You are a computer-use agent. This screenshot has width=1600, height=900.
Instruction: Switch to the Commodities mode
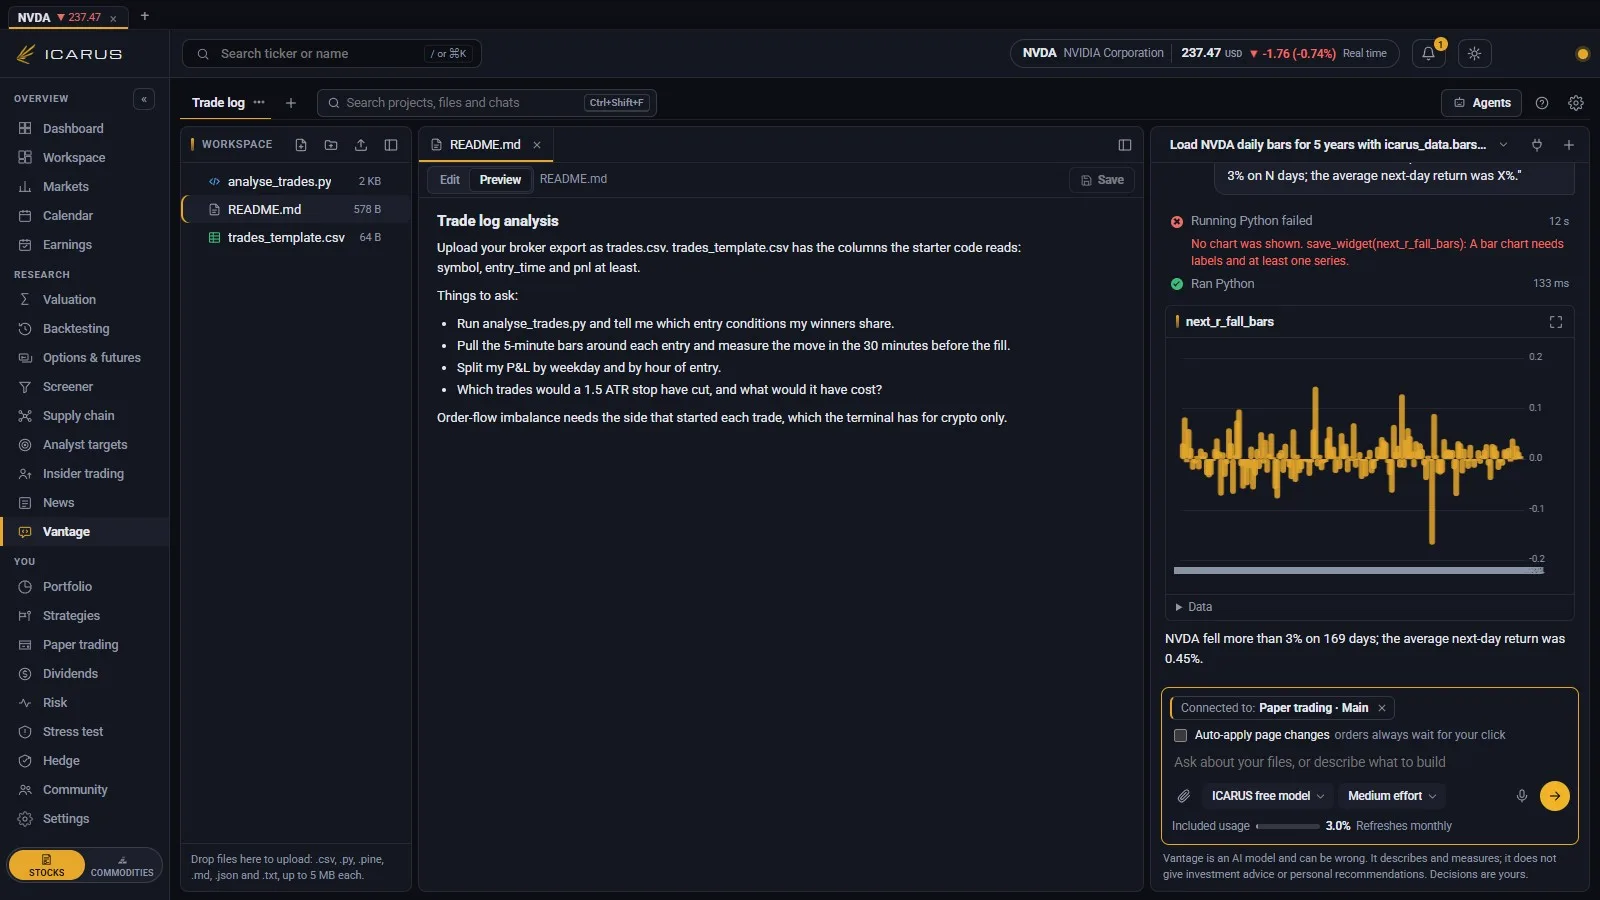[x=122, y=865]
